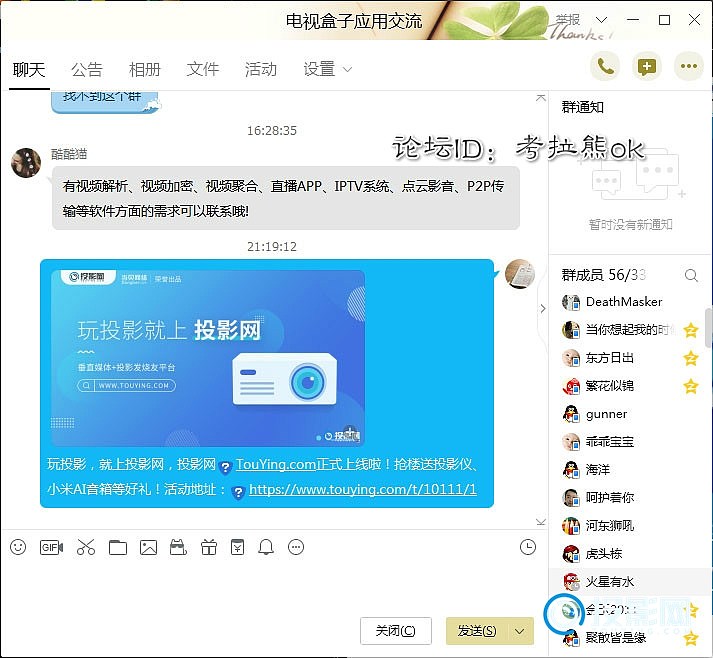Open the three-dots more menu
Image resolution: width=713 pixels, height=658 pixels.
tap(688, 67)
